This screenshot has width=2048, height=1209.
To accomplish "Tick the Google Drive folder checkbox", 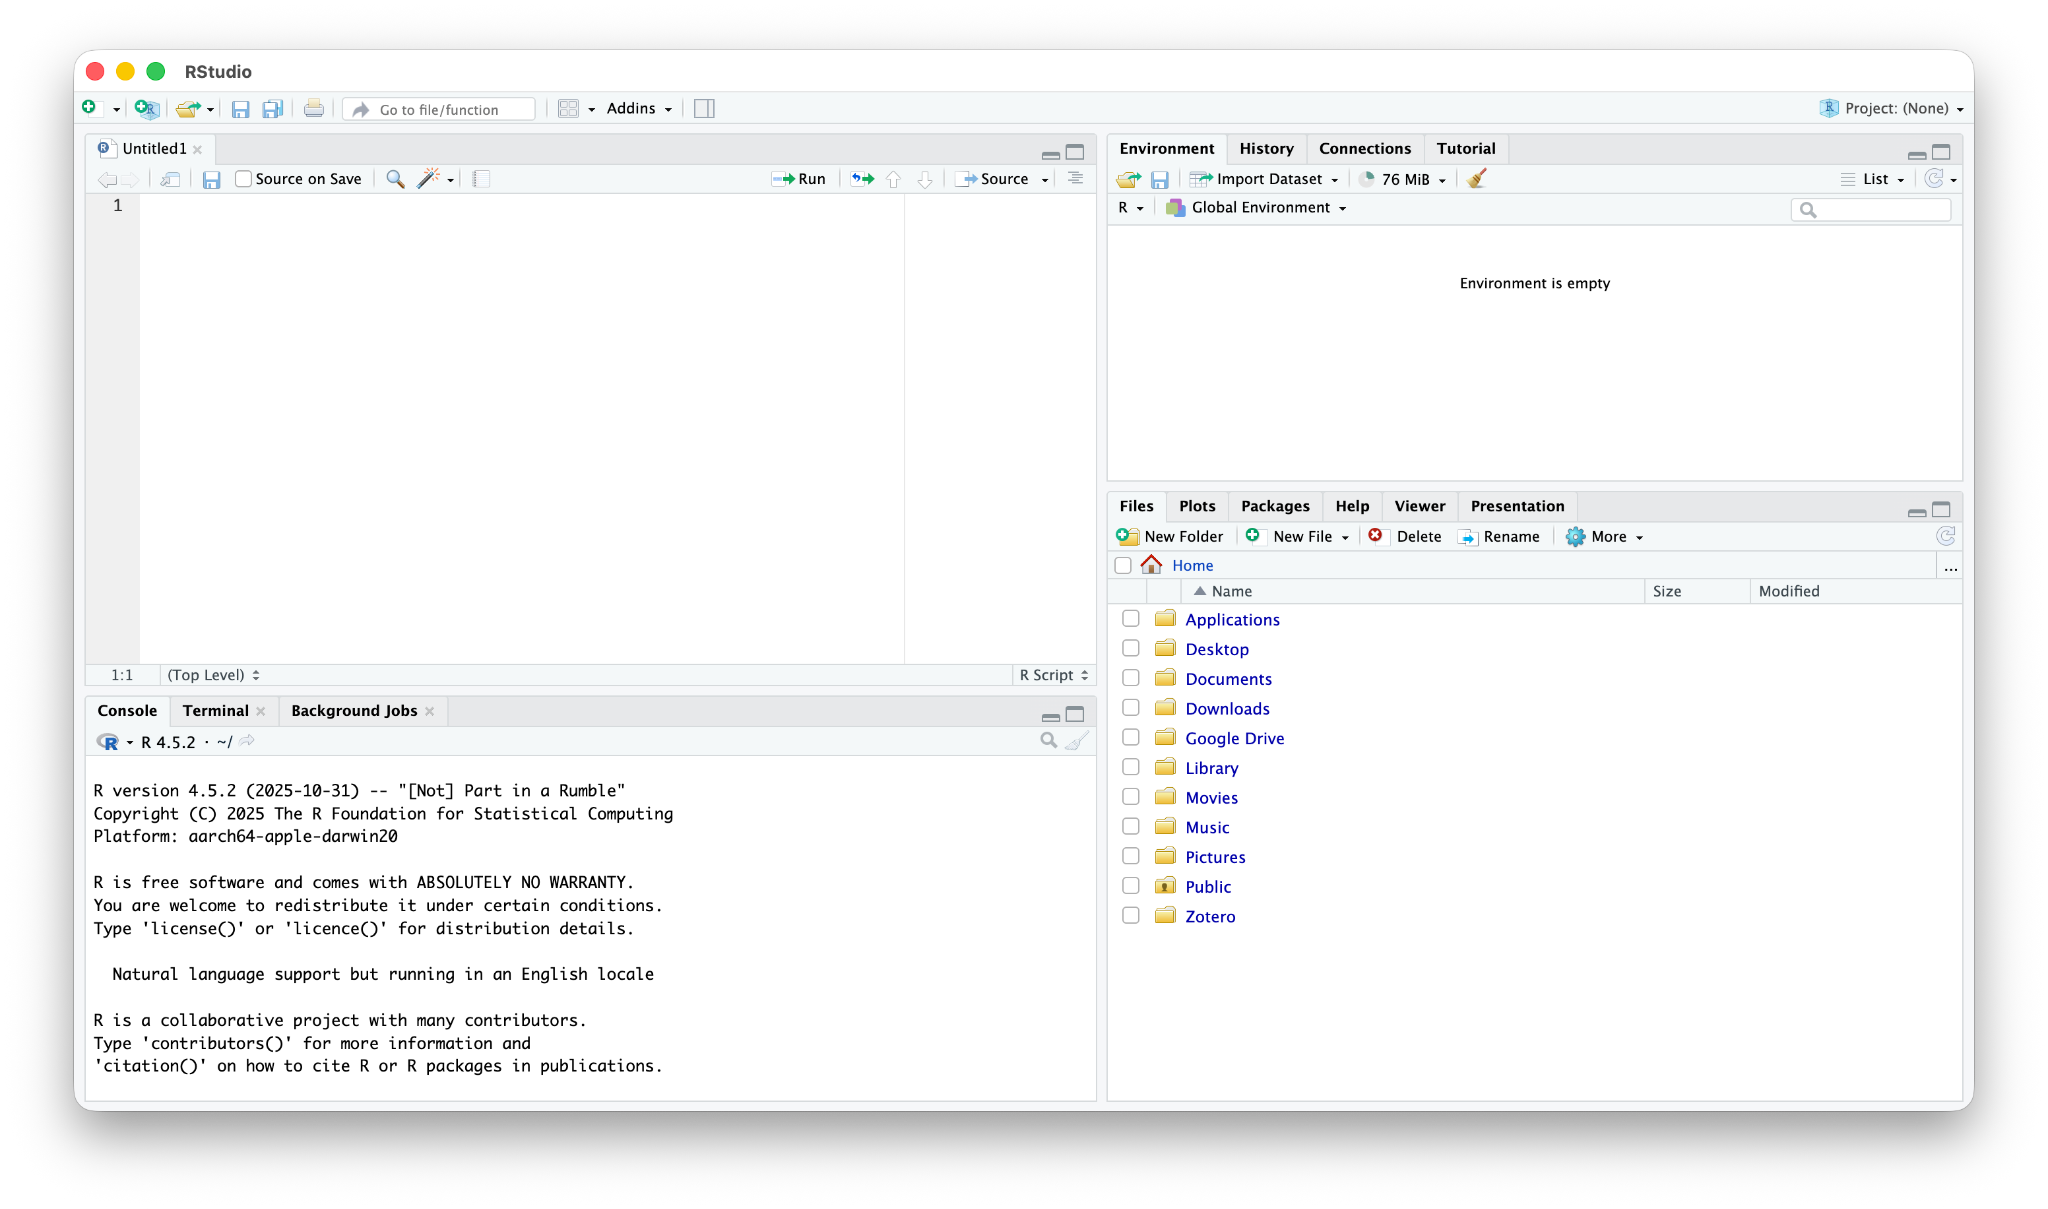I will (1131, 737).
